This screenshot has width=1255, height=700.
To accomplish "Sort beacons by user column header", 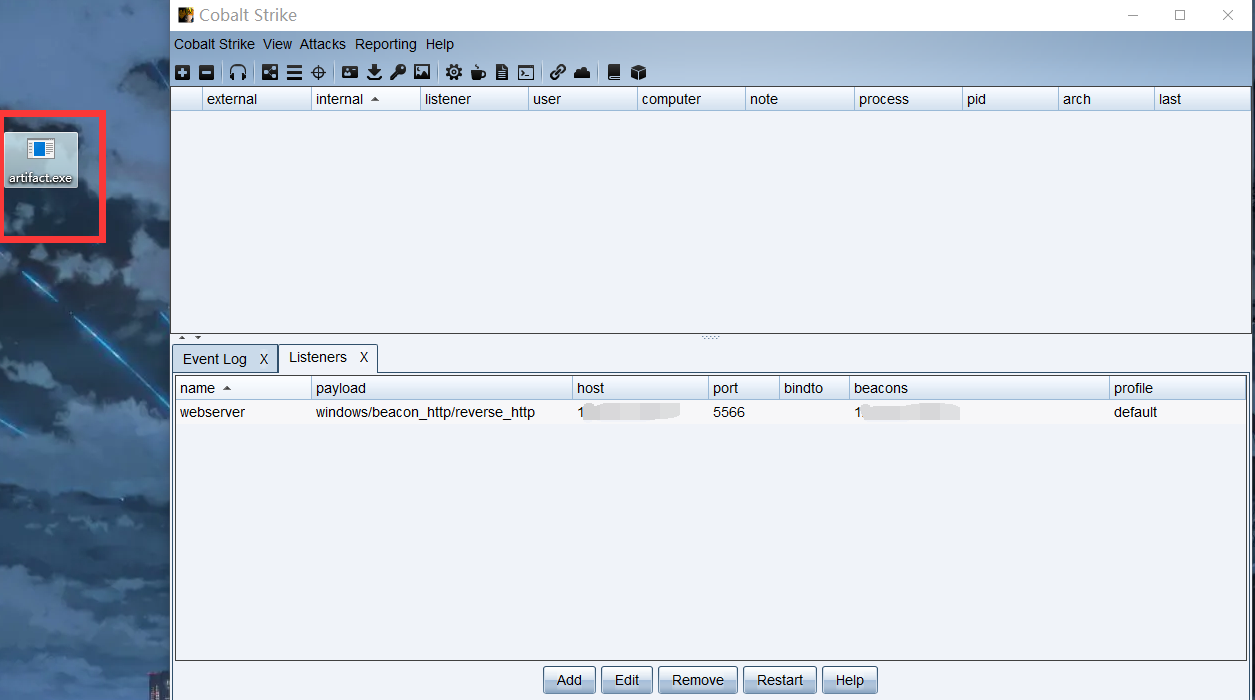I will click(583, 99).
